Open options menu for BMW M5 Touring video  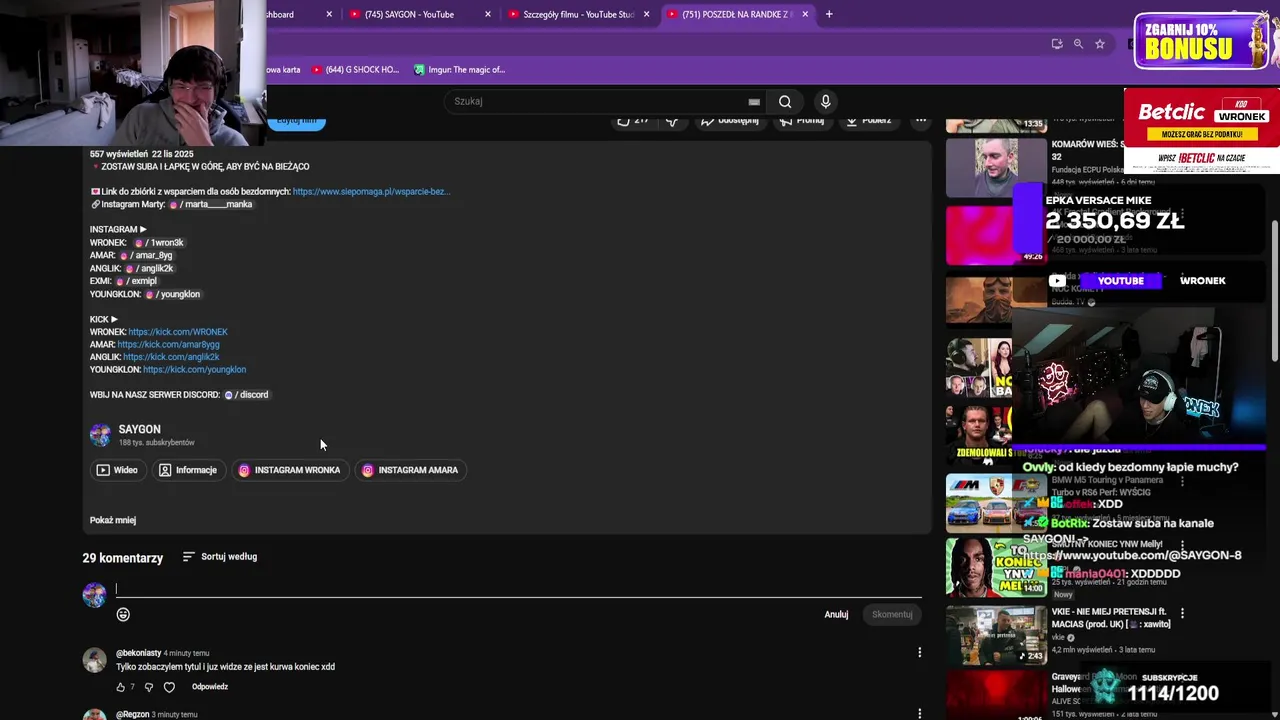pos(1182,481)
